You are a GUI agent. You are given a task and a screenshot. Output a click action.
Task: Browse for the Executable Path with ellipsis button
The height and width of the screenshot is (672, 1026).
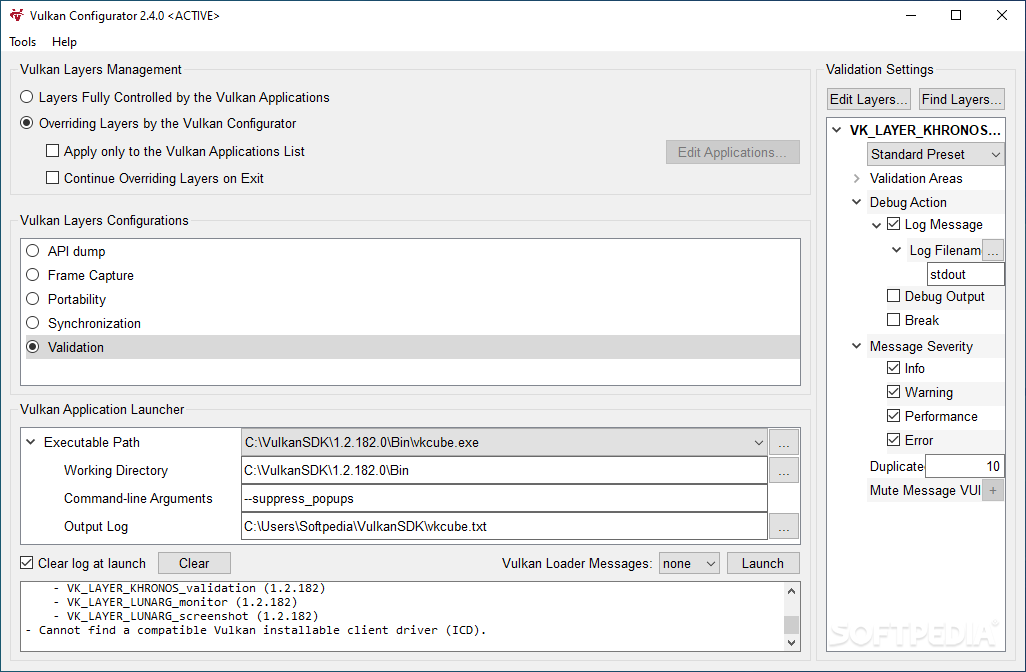(783, 442)
